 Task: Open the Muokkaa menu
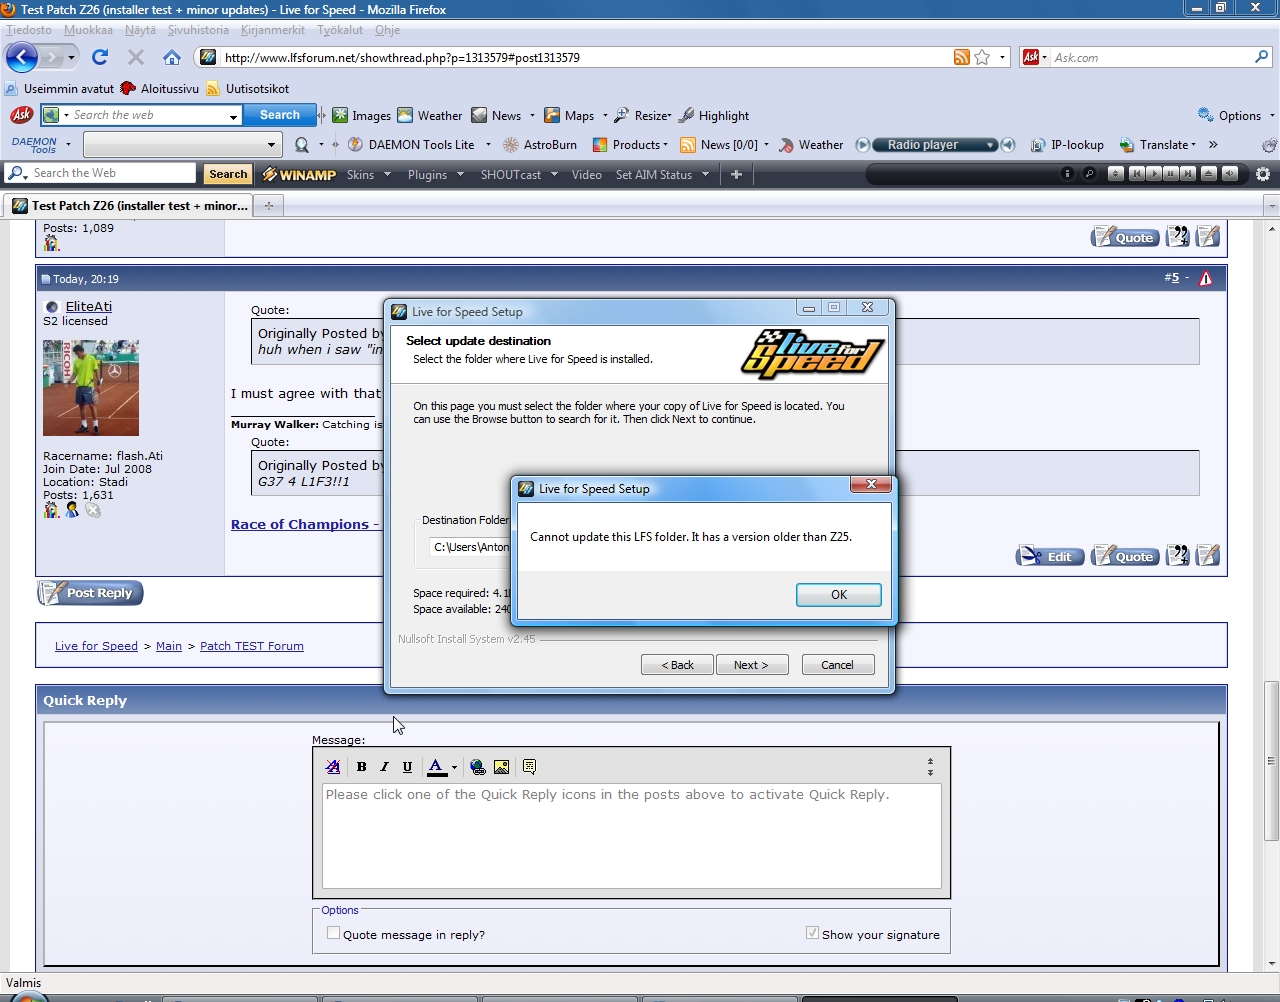[88, 30]
